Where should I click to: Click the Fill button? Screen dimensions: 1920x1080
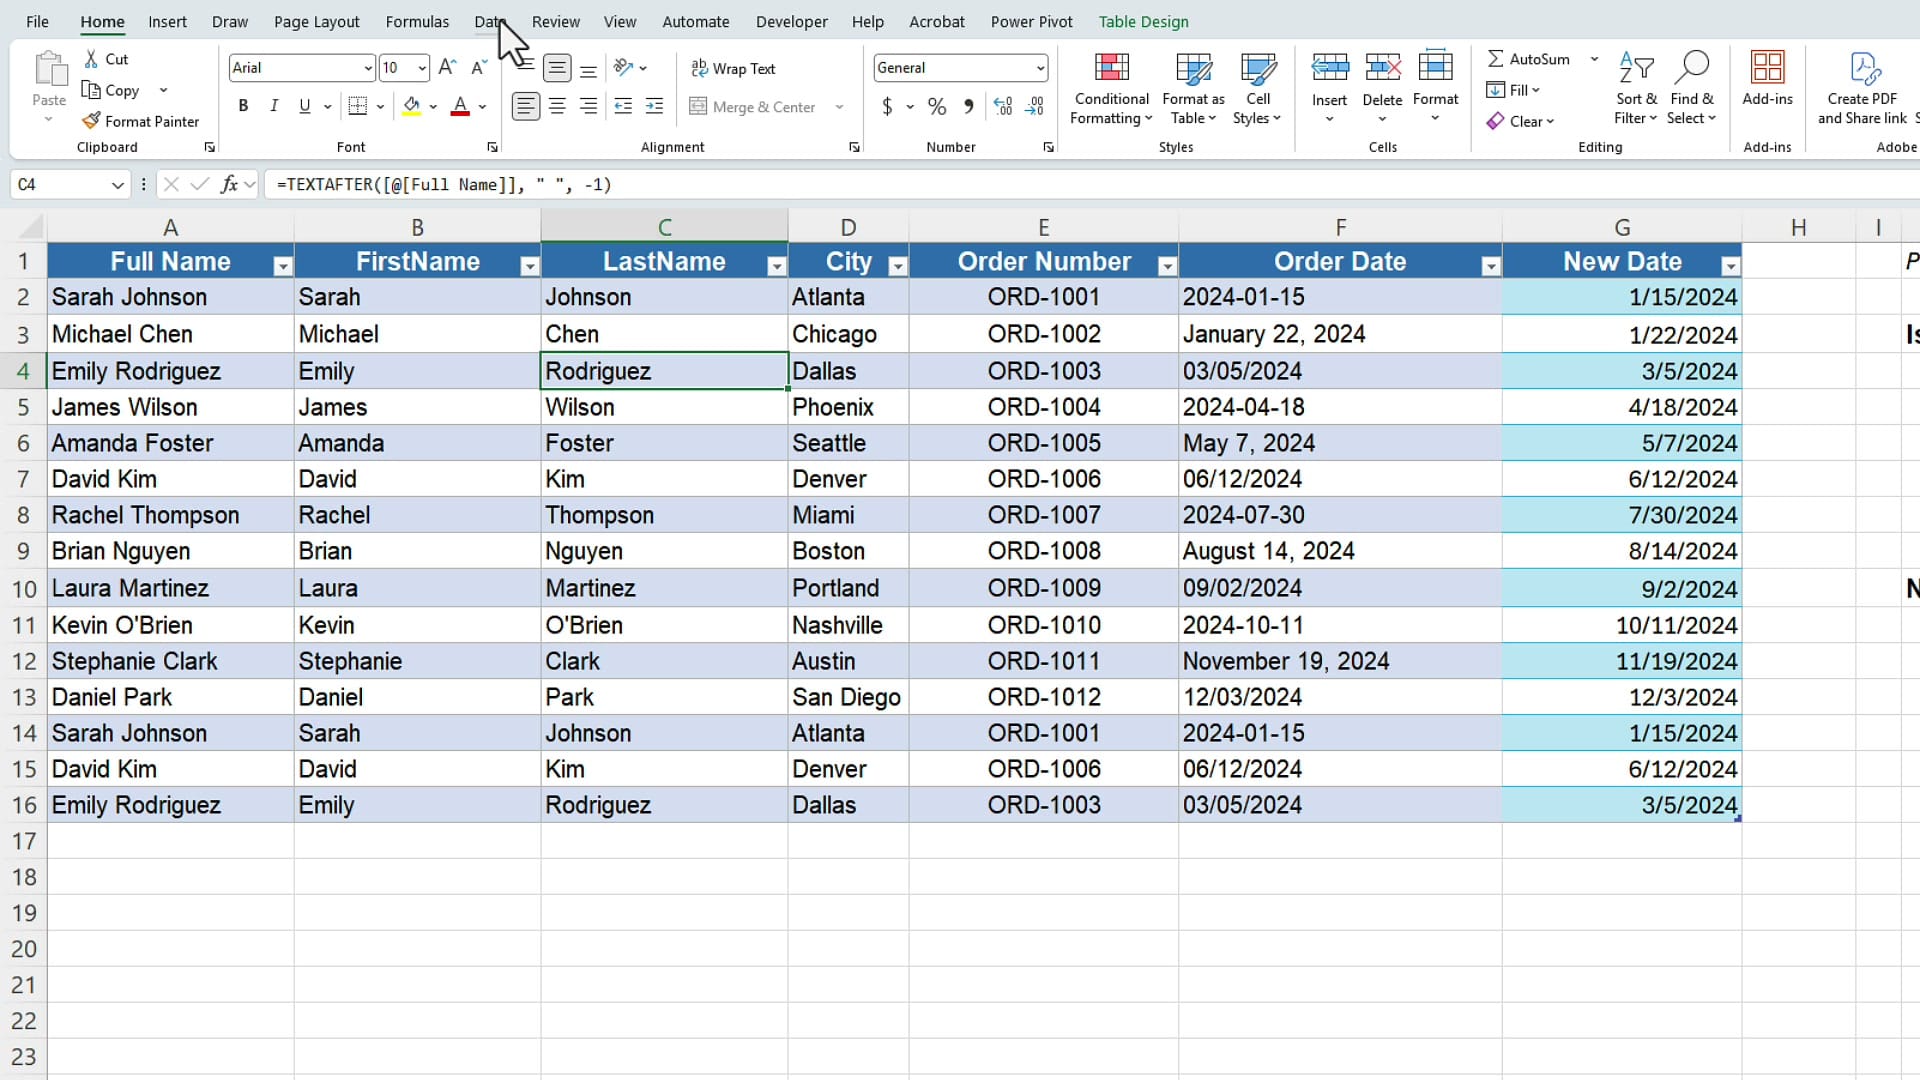(1512, 90)
